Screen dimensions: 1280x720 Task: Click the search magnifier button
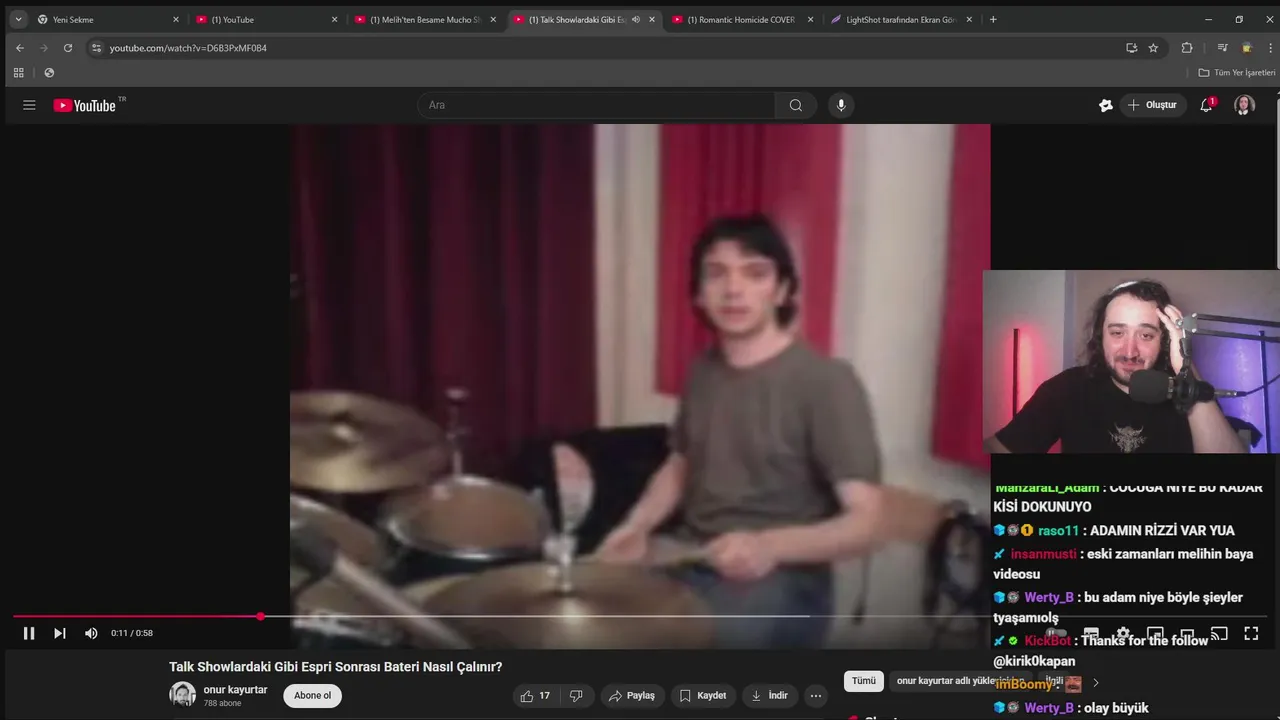click(796, 105)
